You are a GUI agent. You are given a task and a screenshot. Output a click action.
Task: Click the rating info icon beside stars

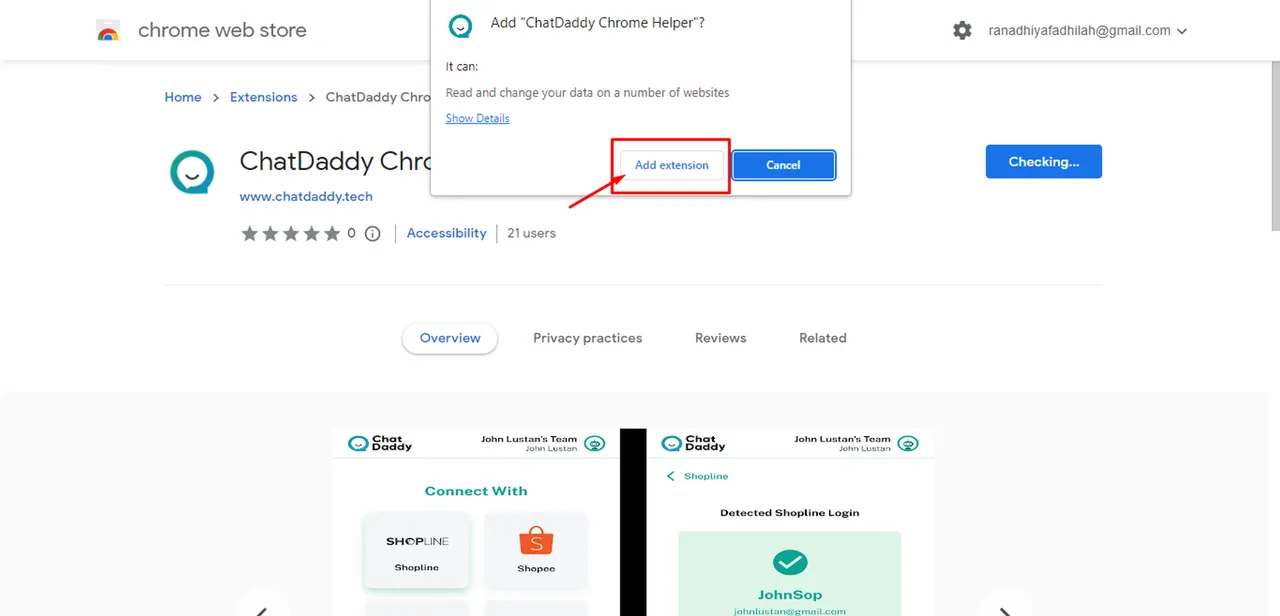[373, 234]
